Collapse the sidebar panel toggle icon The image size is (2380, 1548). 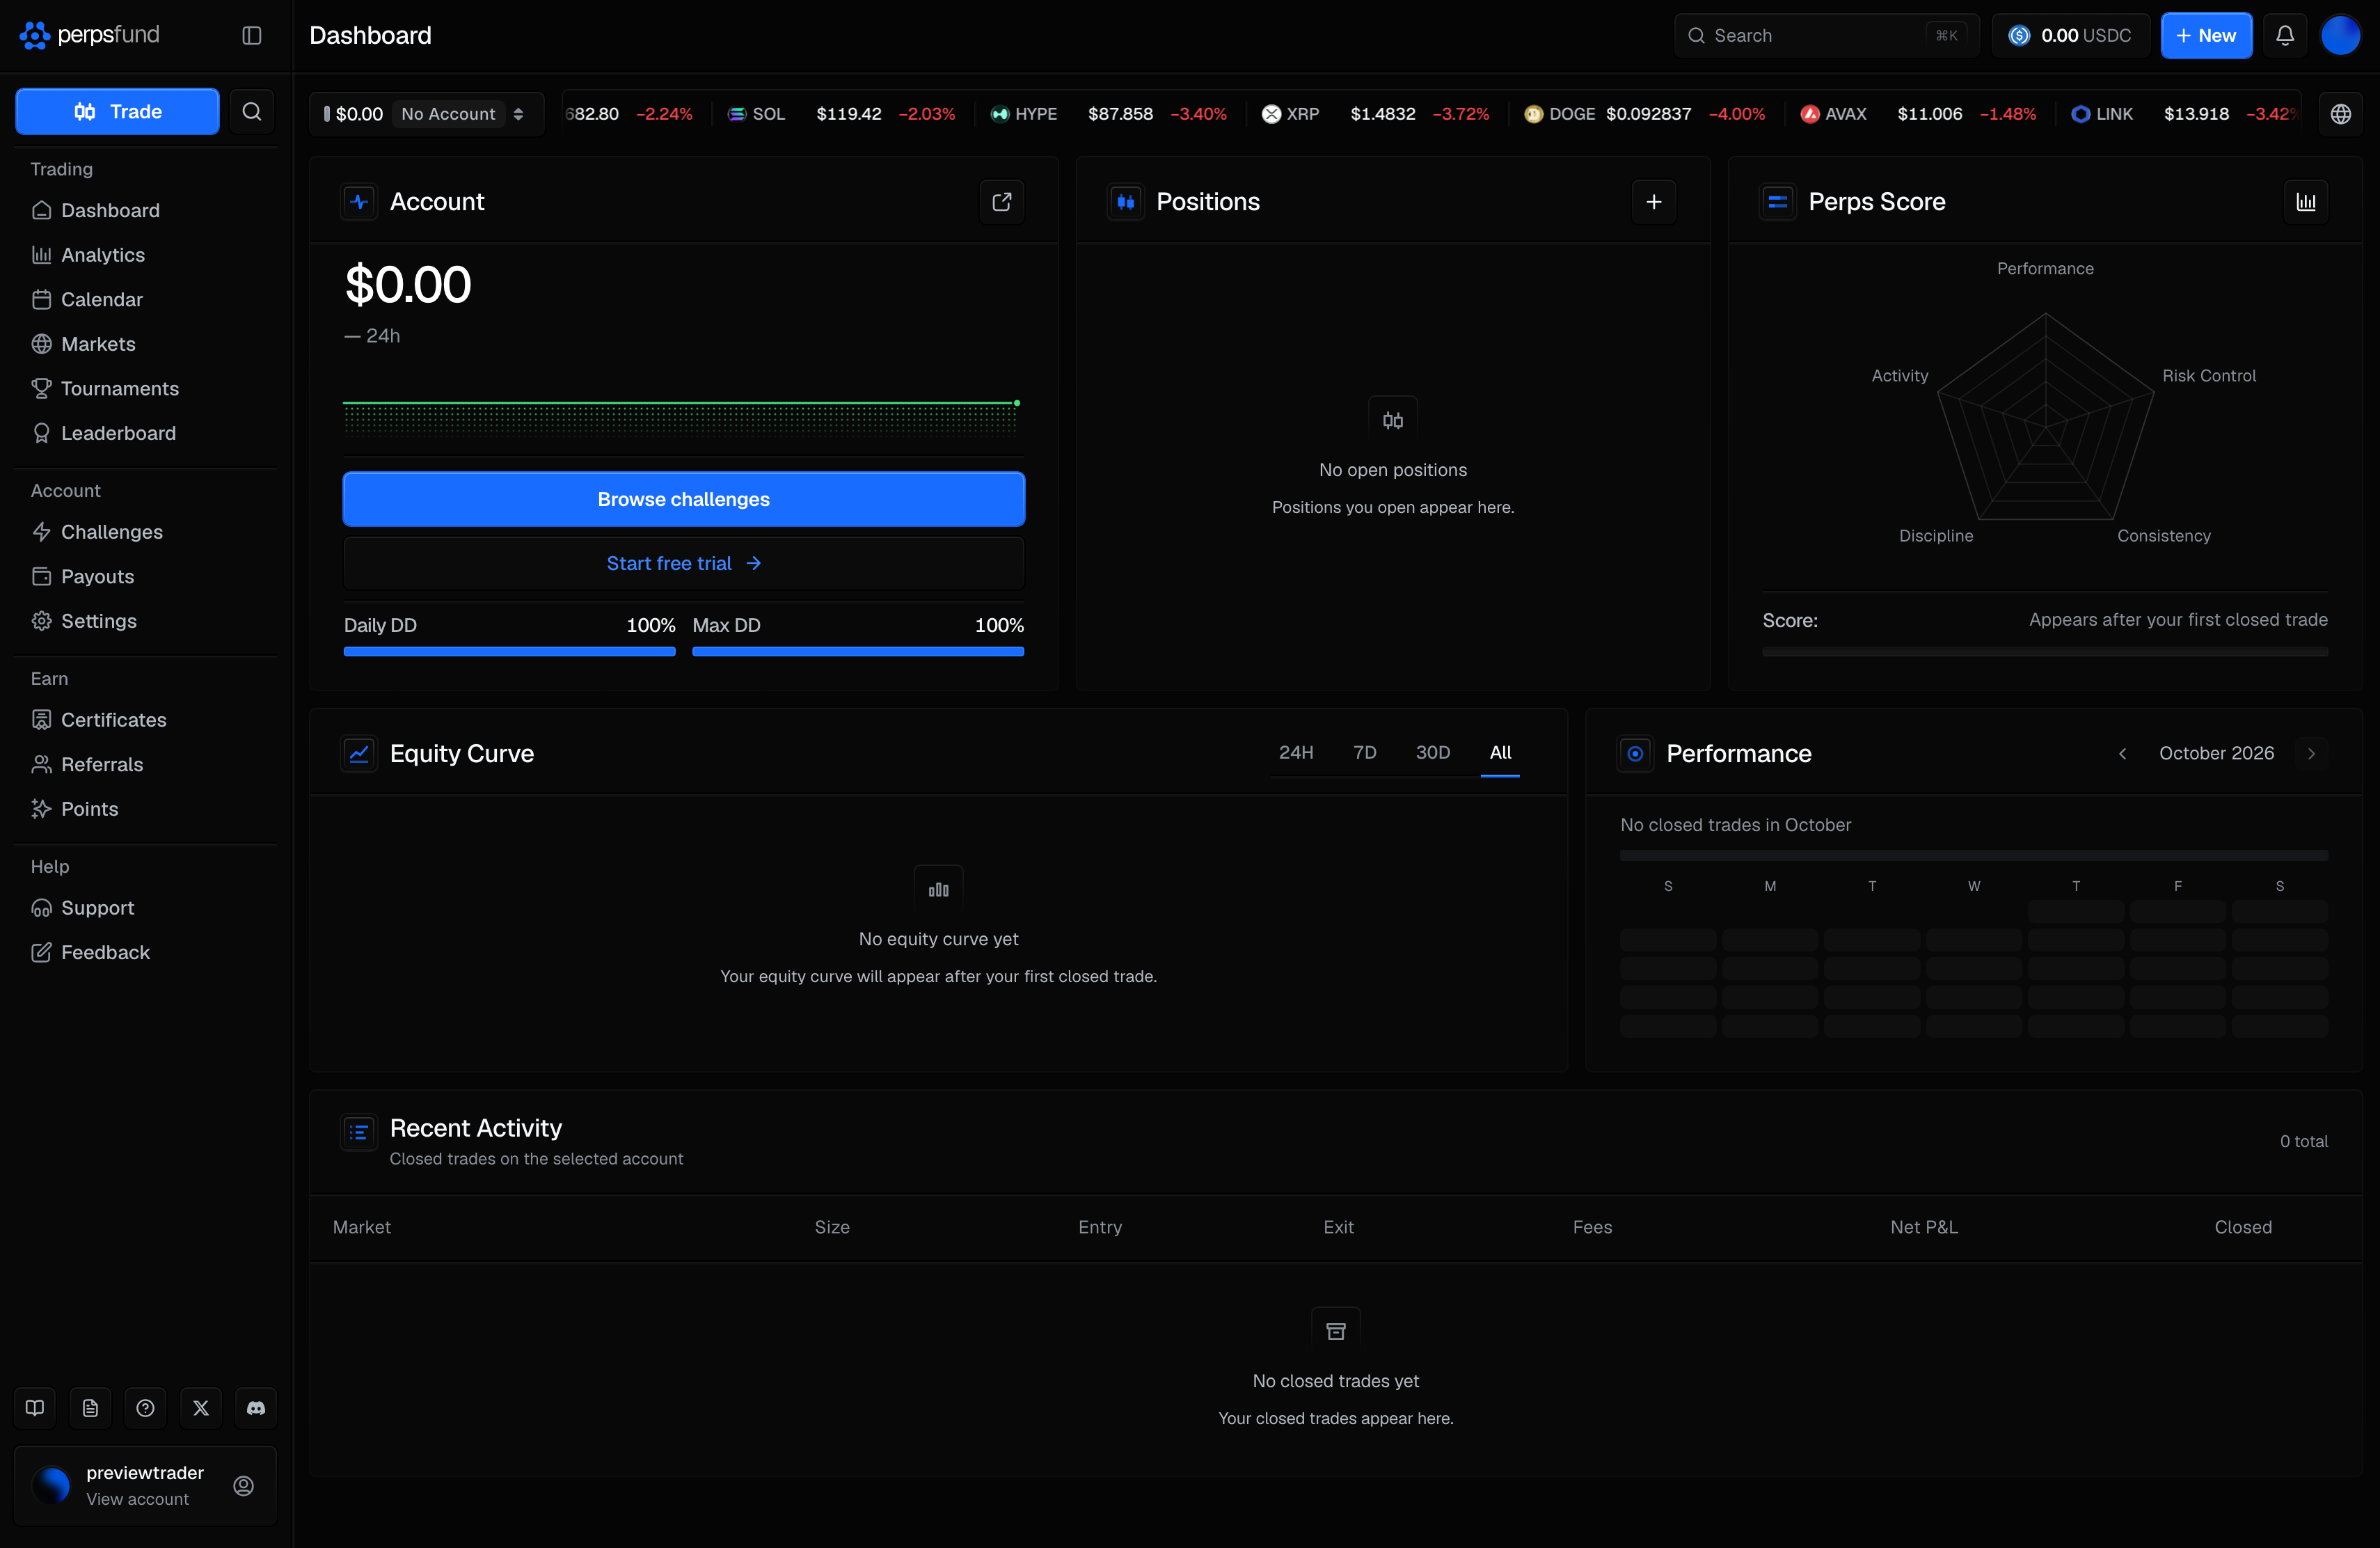tap(252, 36)
